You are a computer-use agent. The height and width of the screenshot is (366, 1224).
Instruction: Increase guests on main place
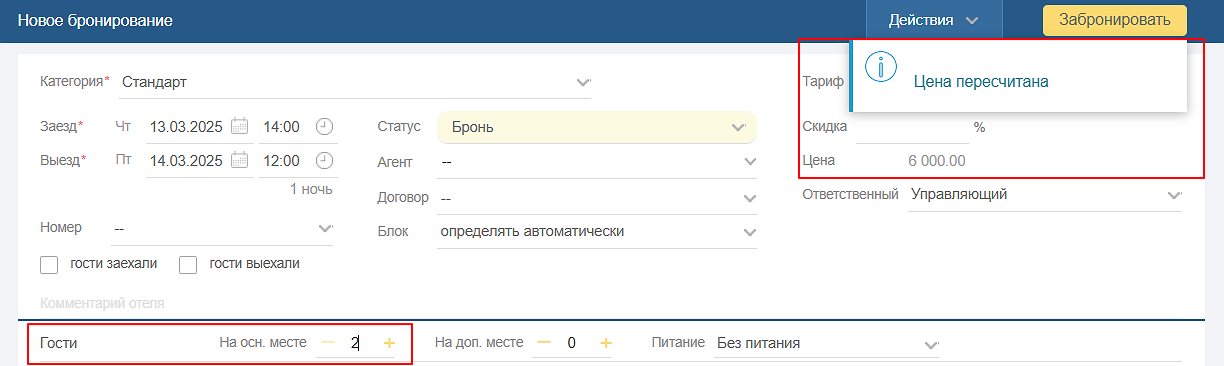pyautogui.click(x=389, y=343)
